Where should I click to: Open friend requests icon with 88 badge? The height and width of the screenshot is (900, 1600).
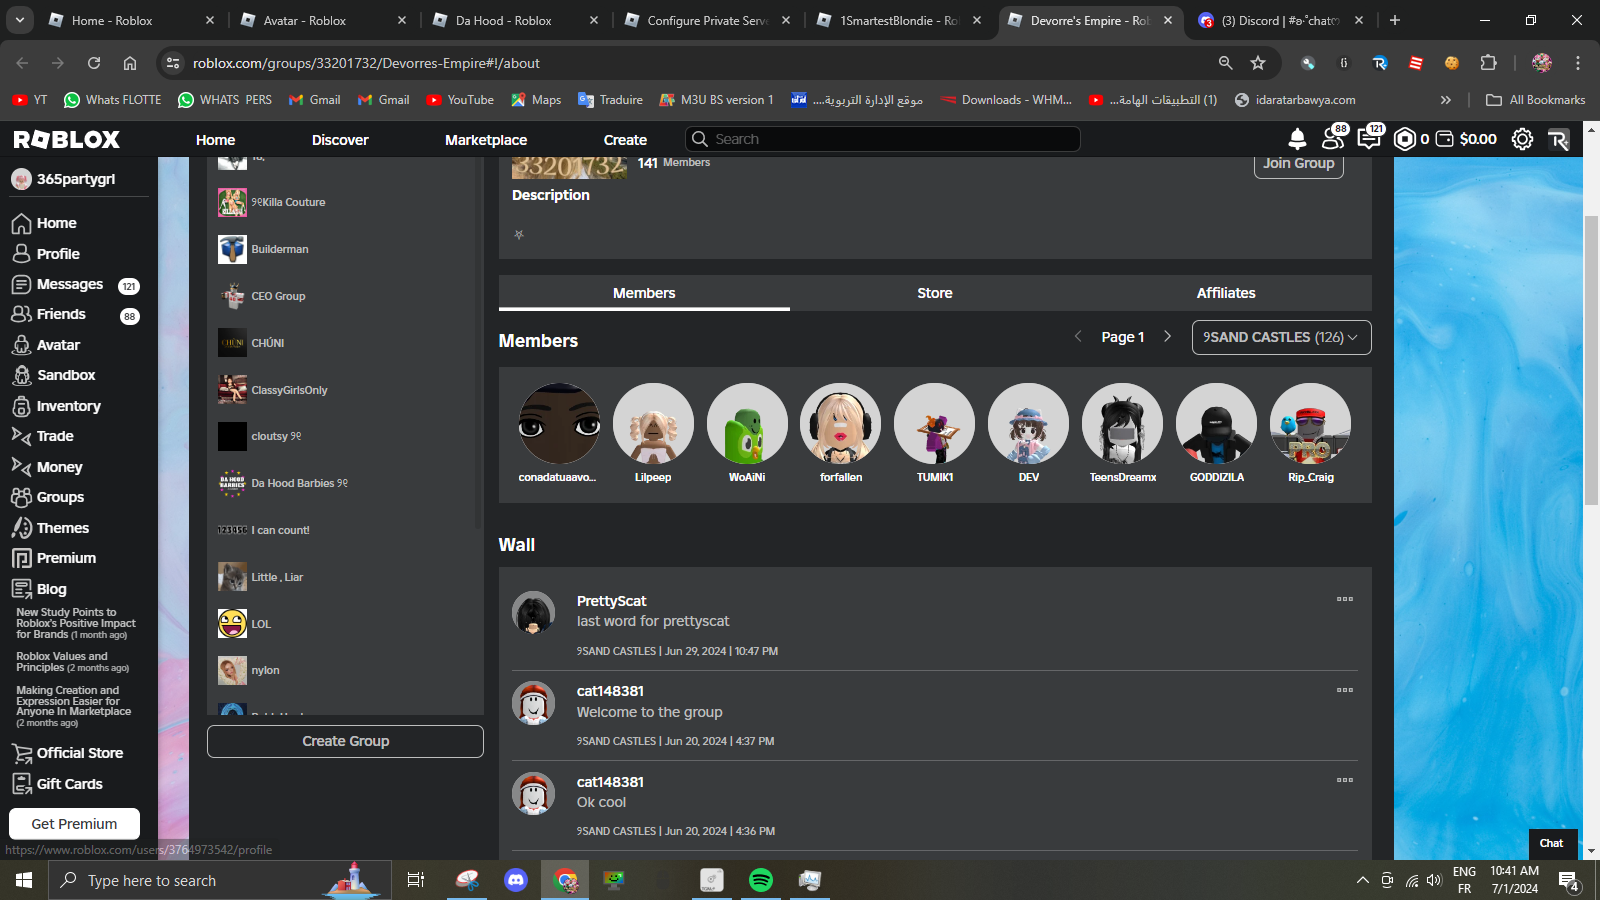[x=1333, y=139]
